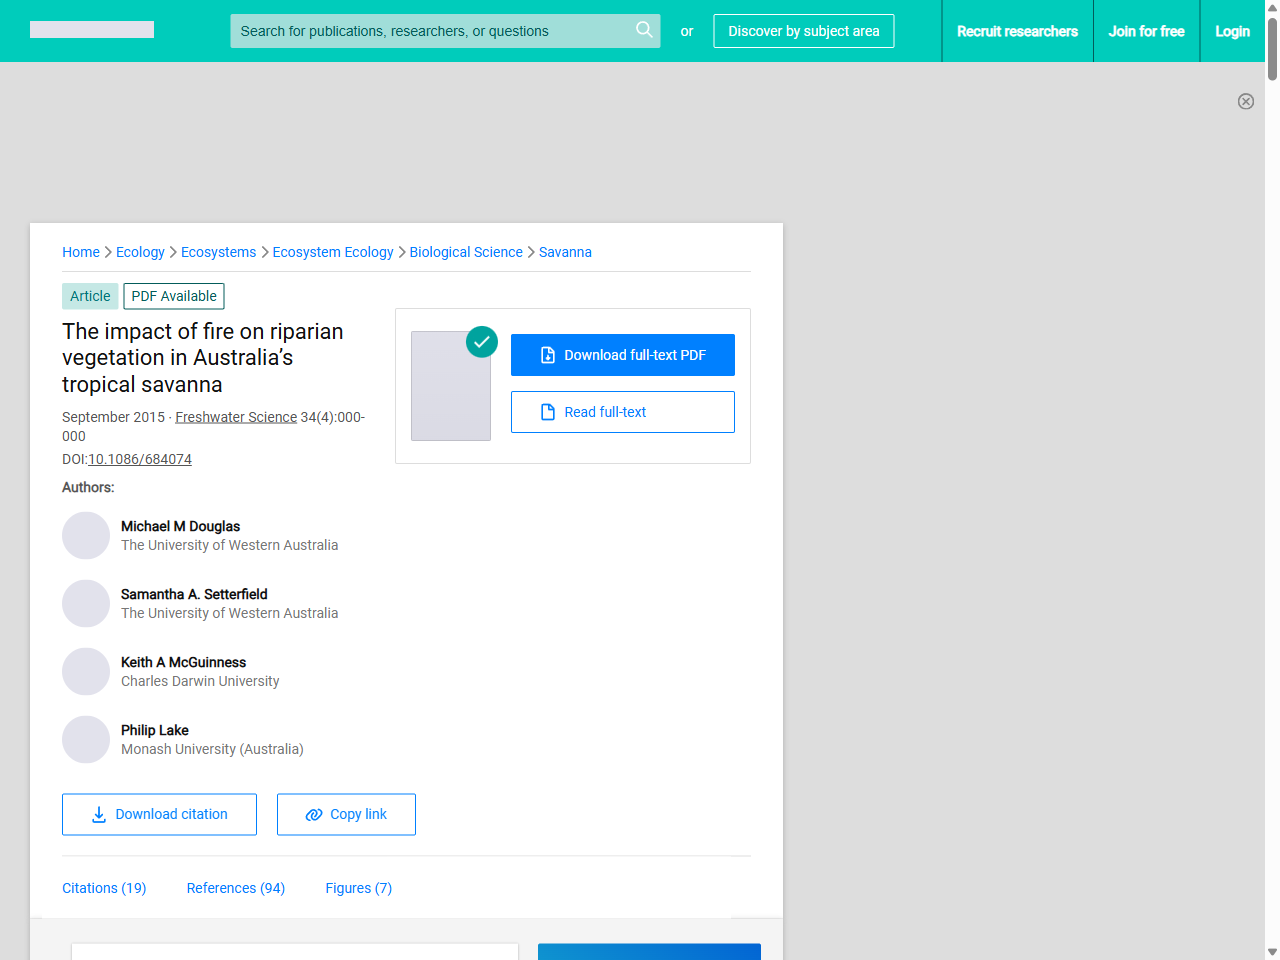Click the green verified checkmark badge

[x=482, y=342]
